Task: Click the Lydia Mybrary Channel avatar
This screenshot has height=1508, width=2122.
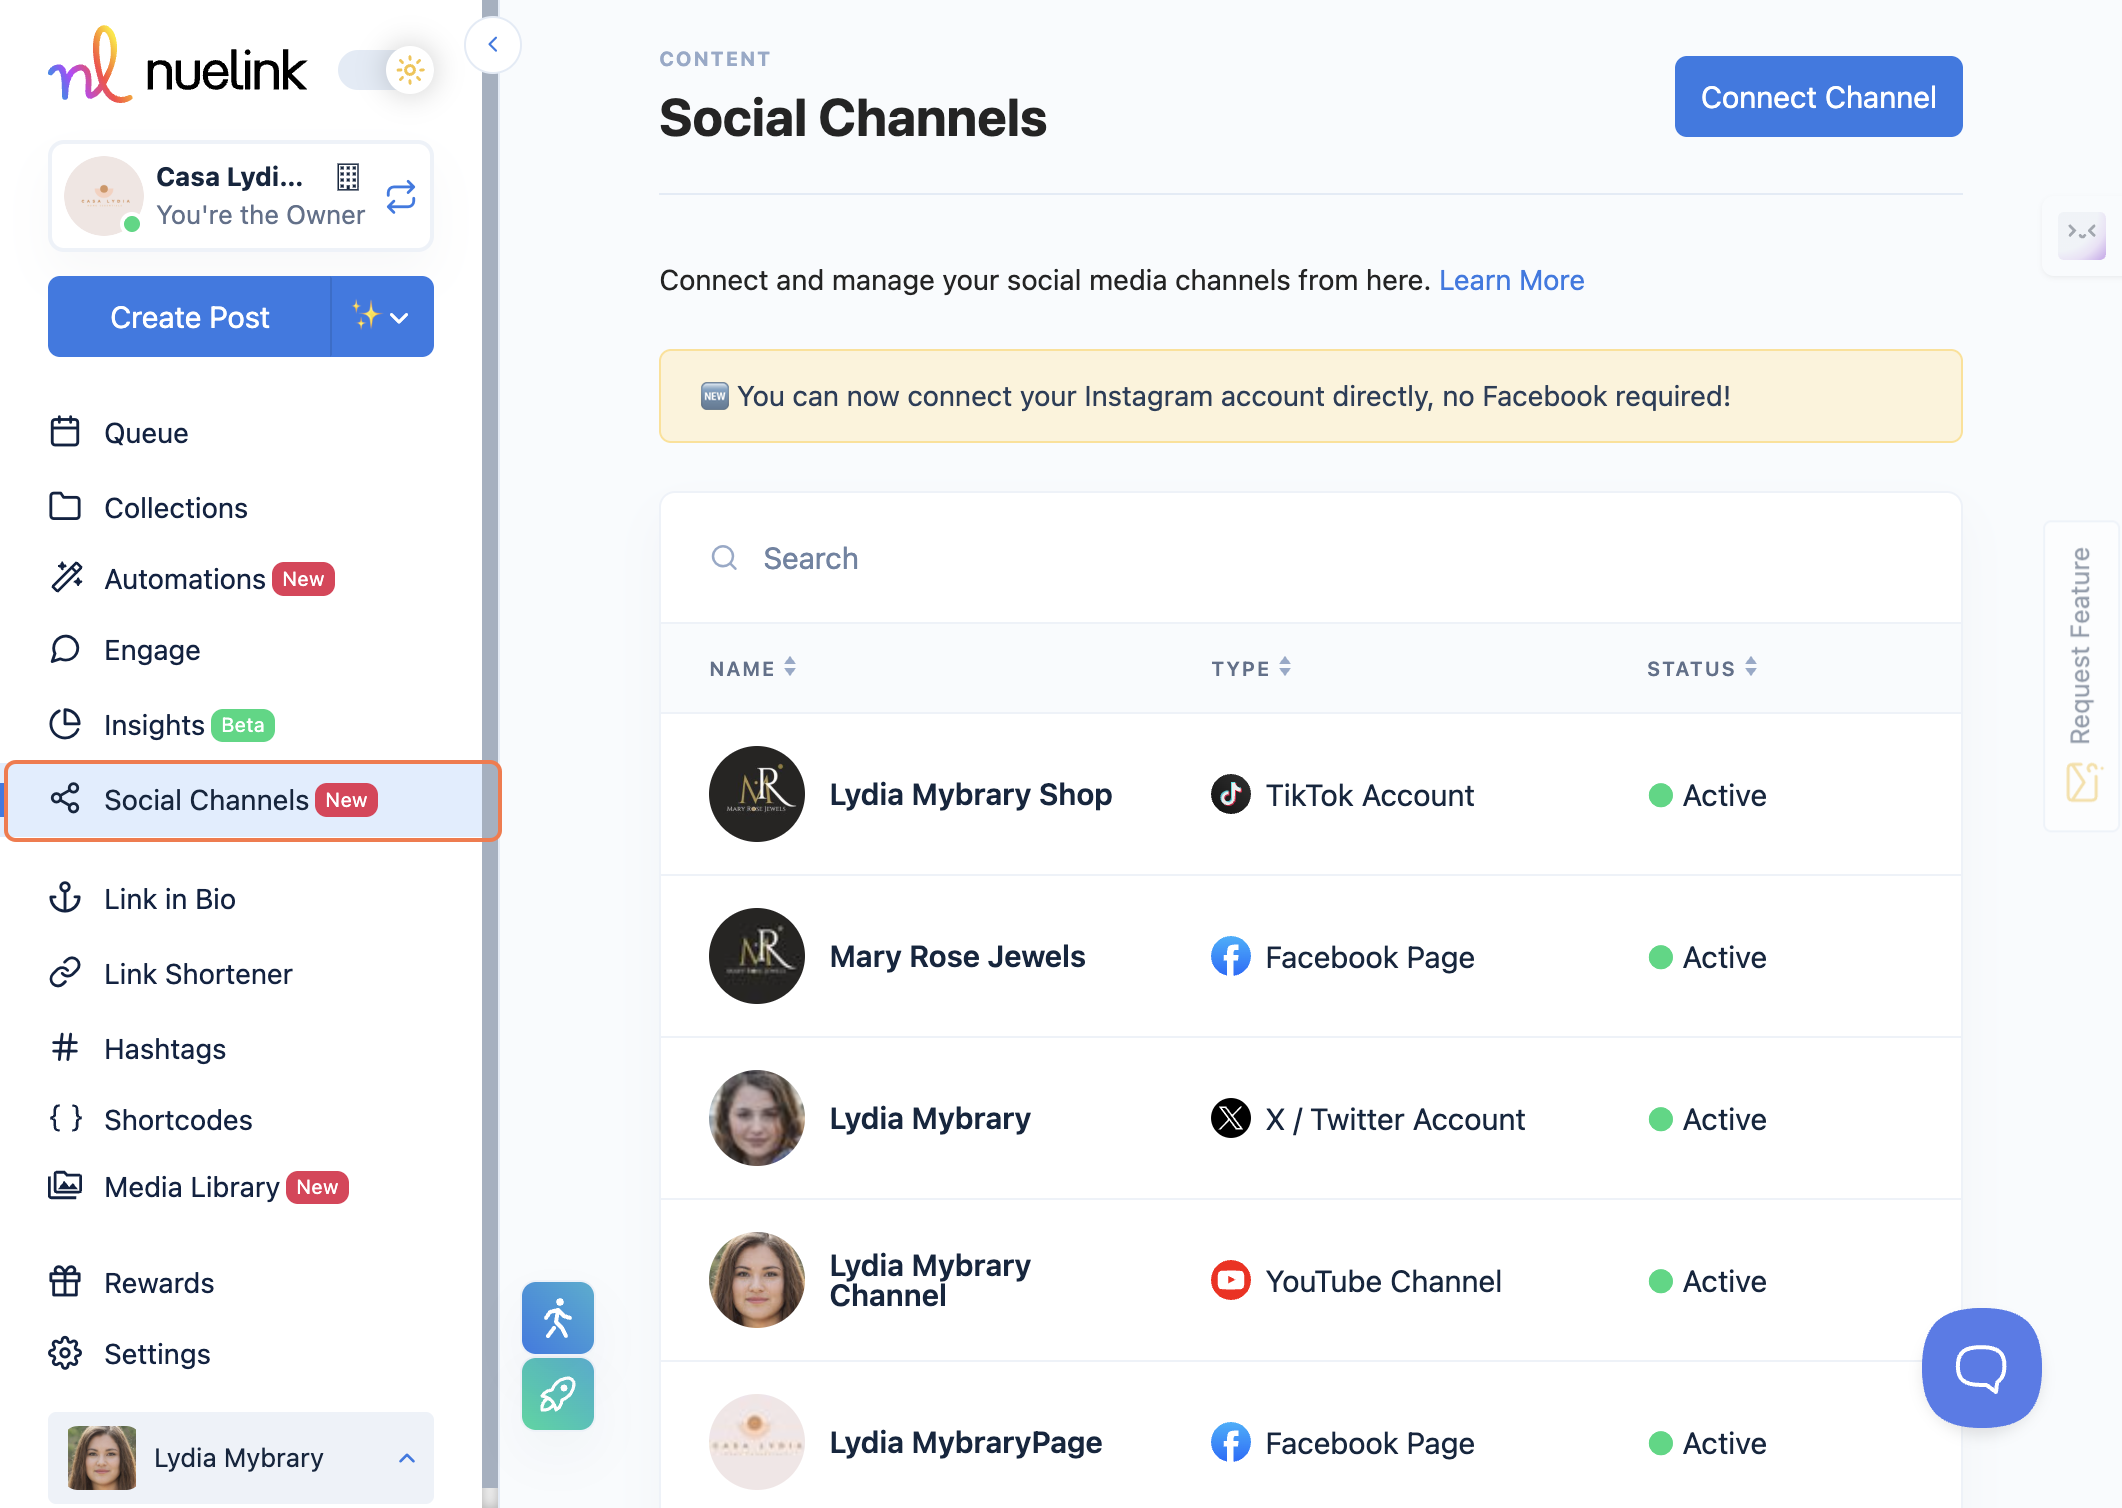Action: click(757, 1280)
